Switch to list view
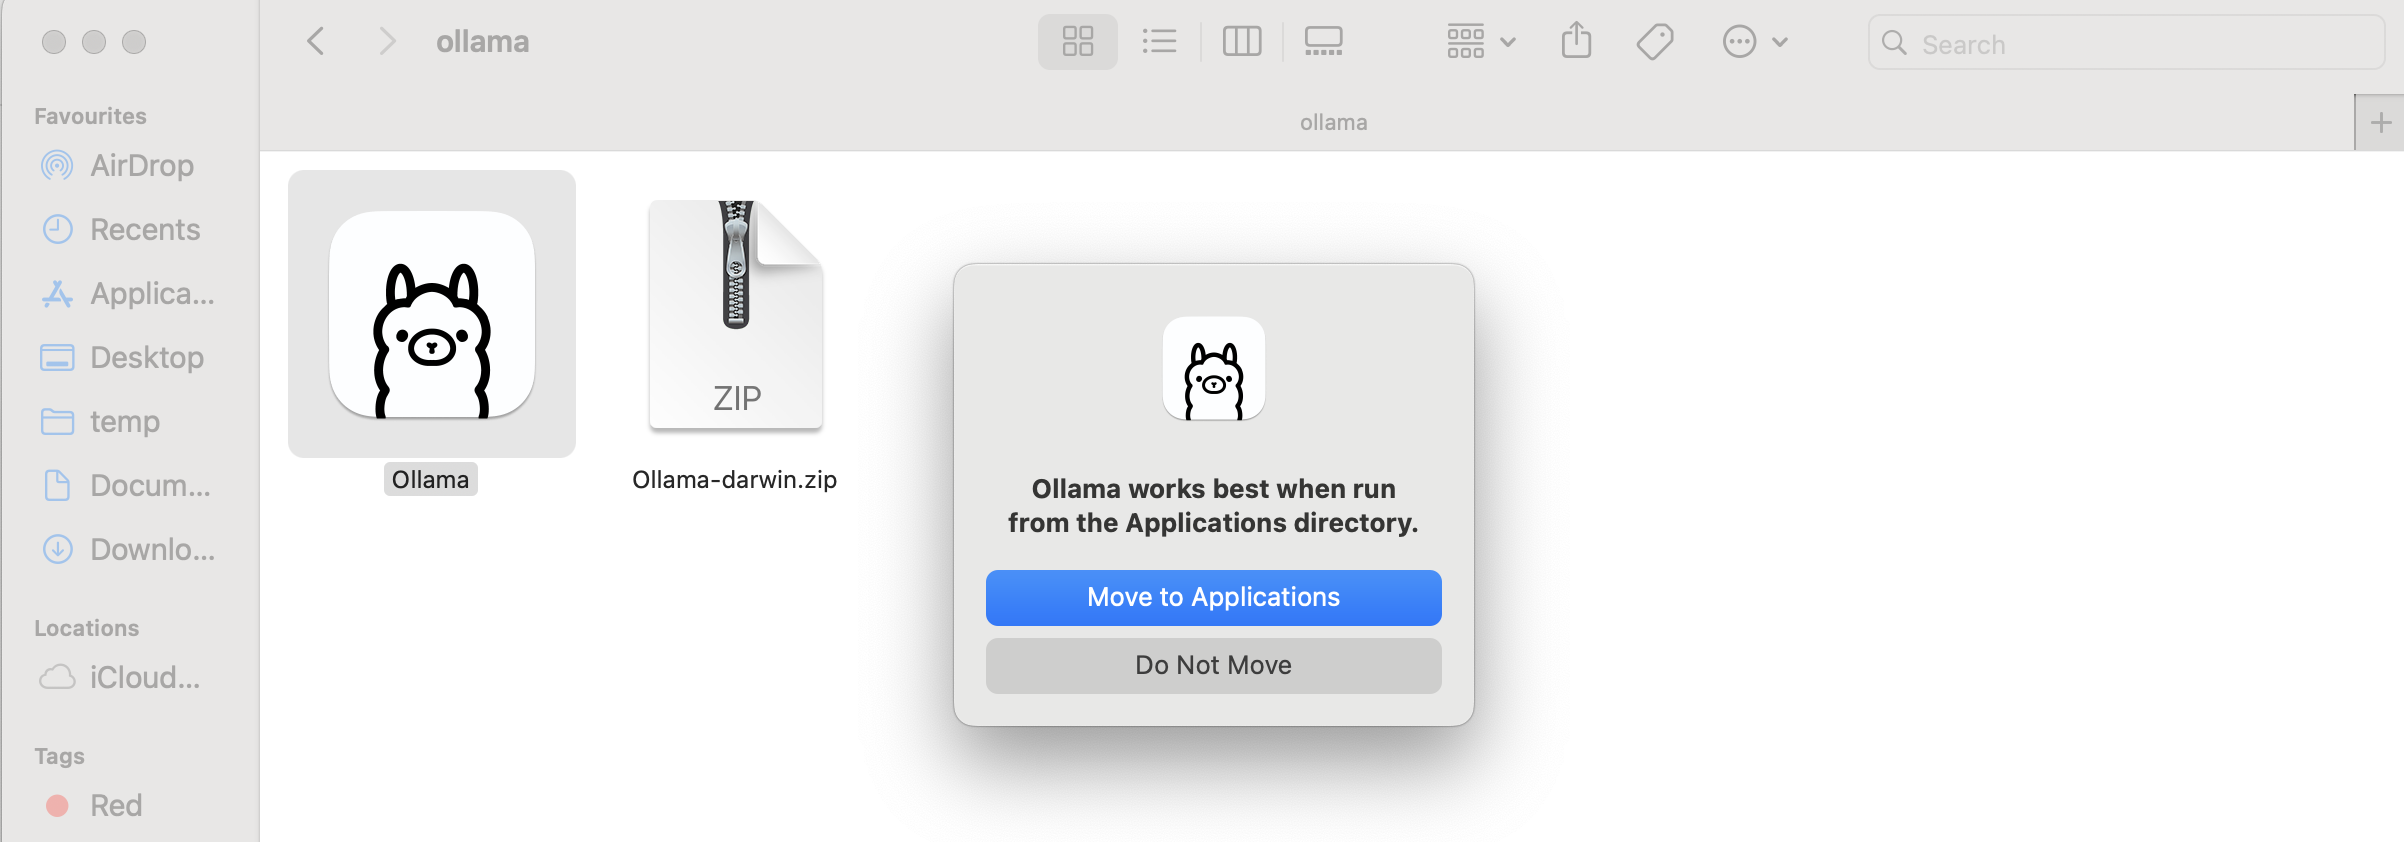The height and width of the screenshot is (842, 2404). pyautogui.click(x=1159, y=42)
